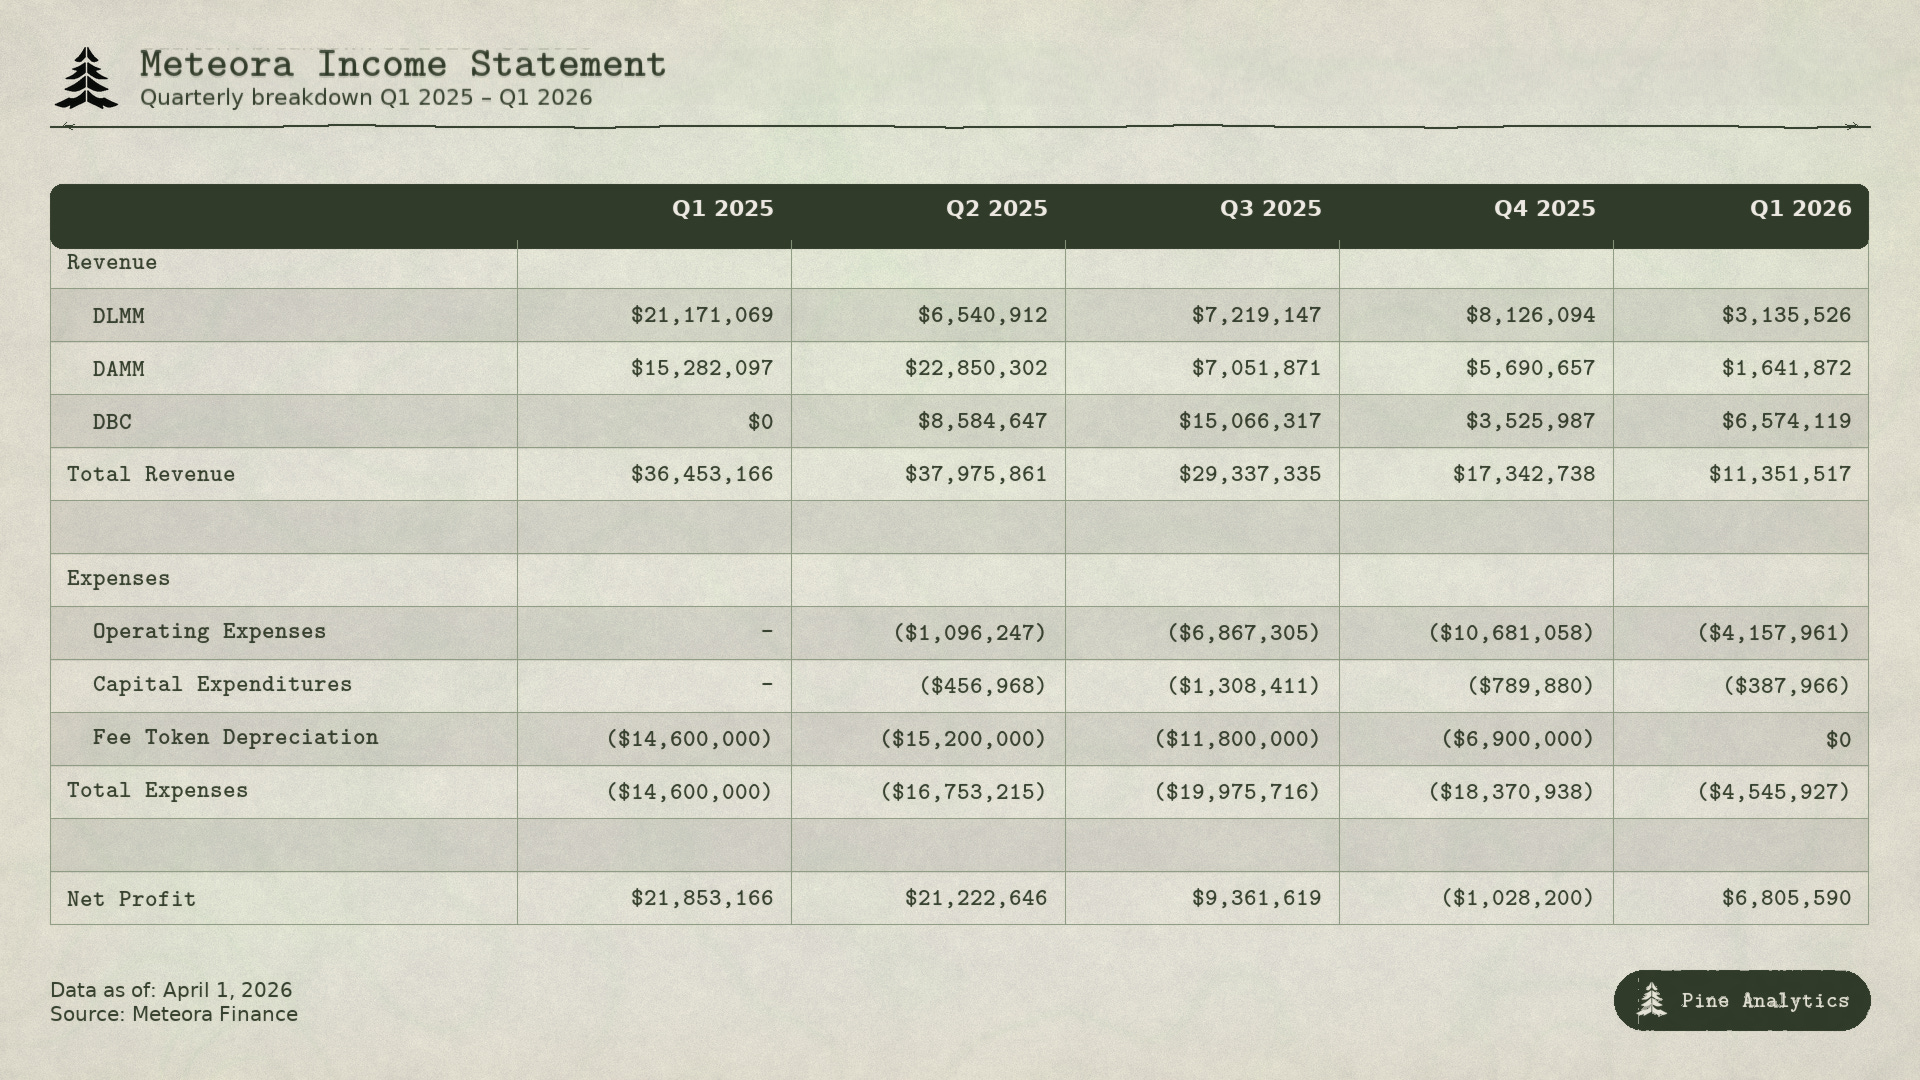Click Q1 2026 Total Expenses value ($4,545,927)
The width and height of the screenshot is (1920, 1080).
(1773, 792)
